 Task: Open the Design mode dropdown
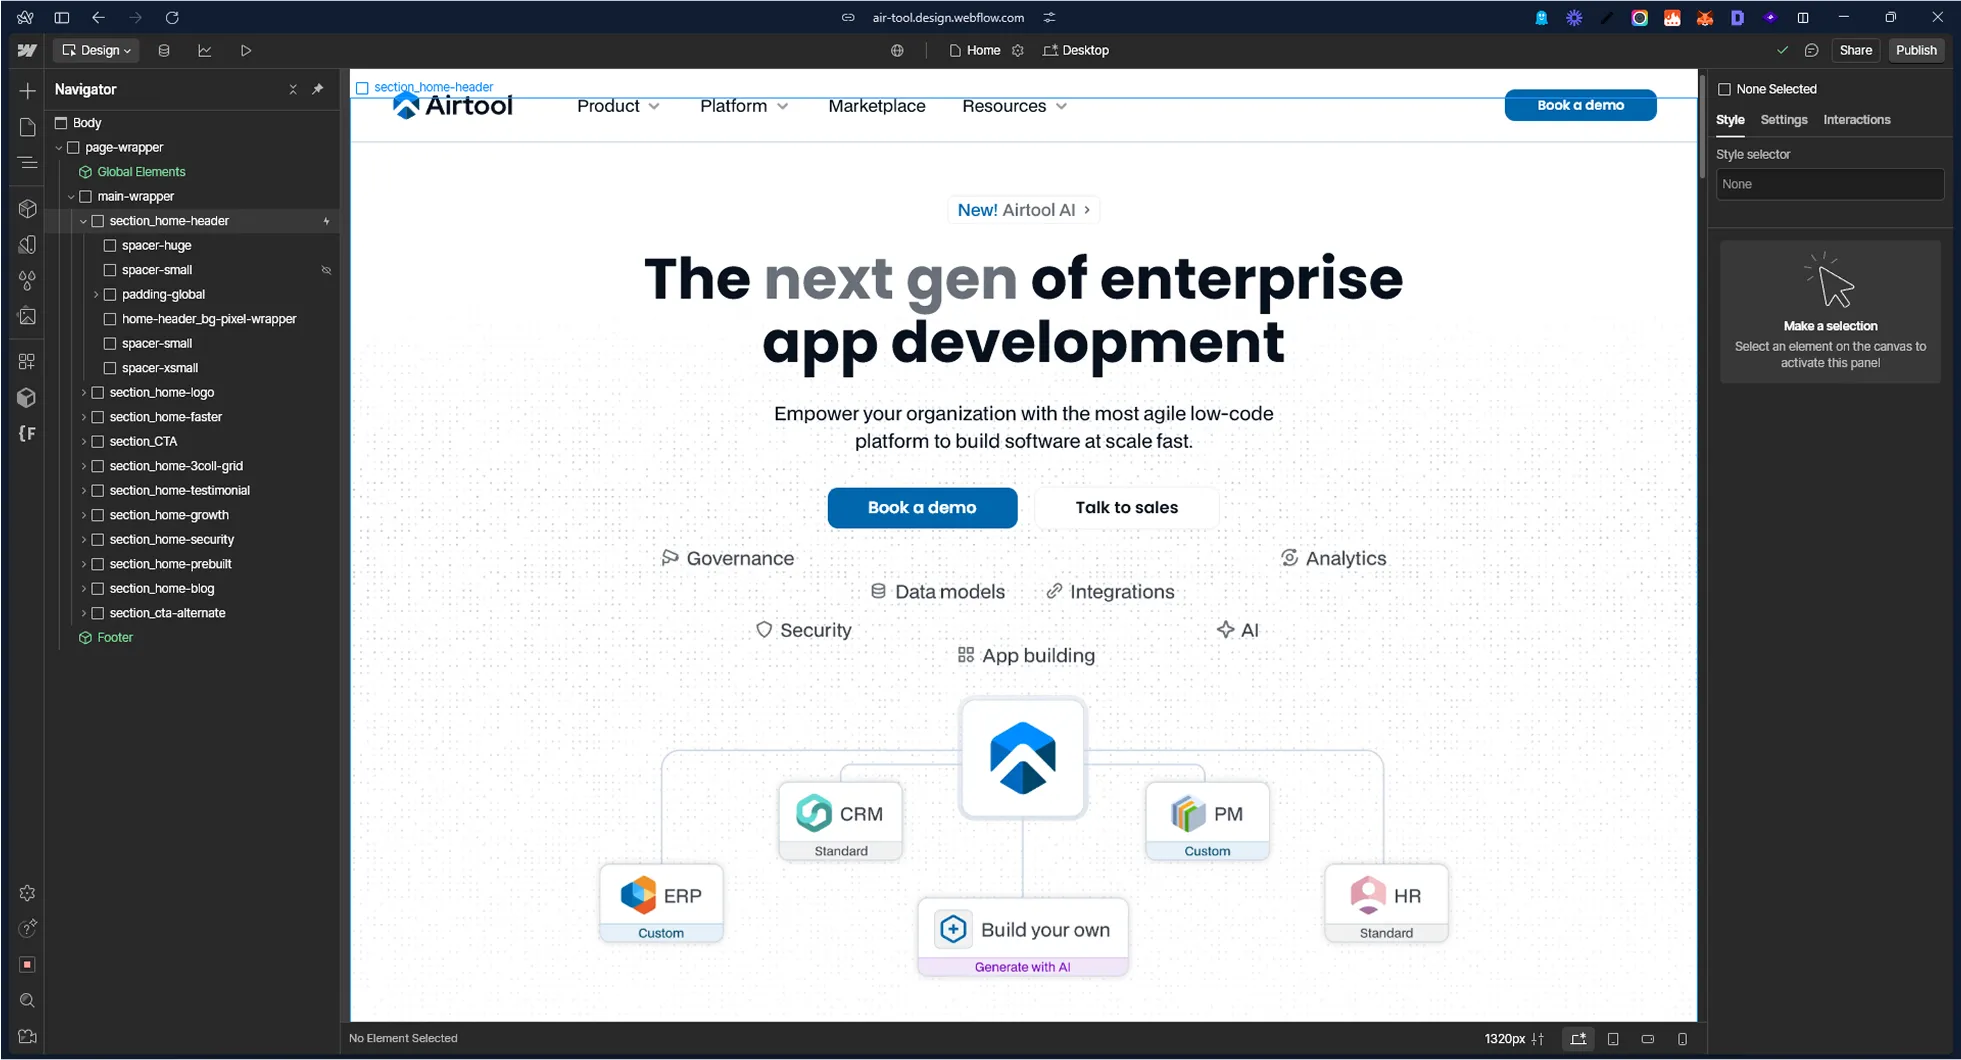(97, 50)
